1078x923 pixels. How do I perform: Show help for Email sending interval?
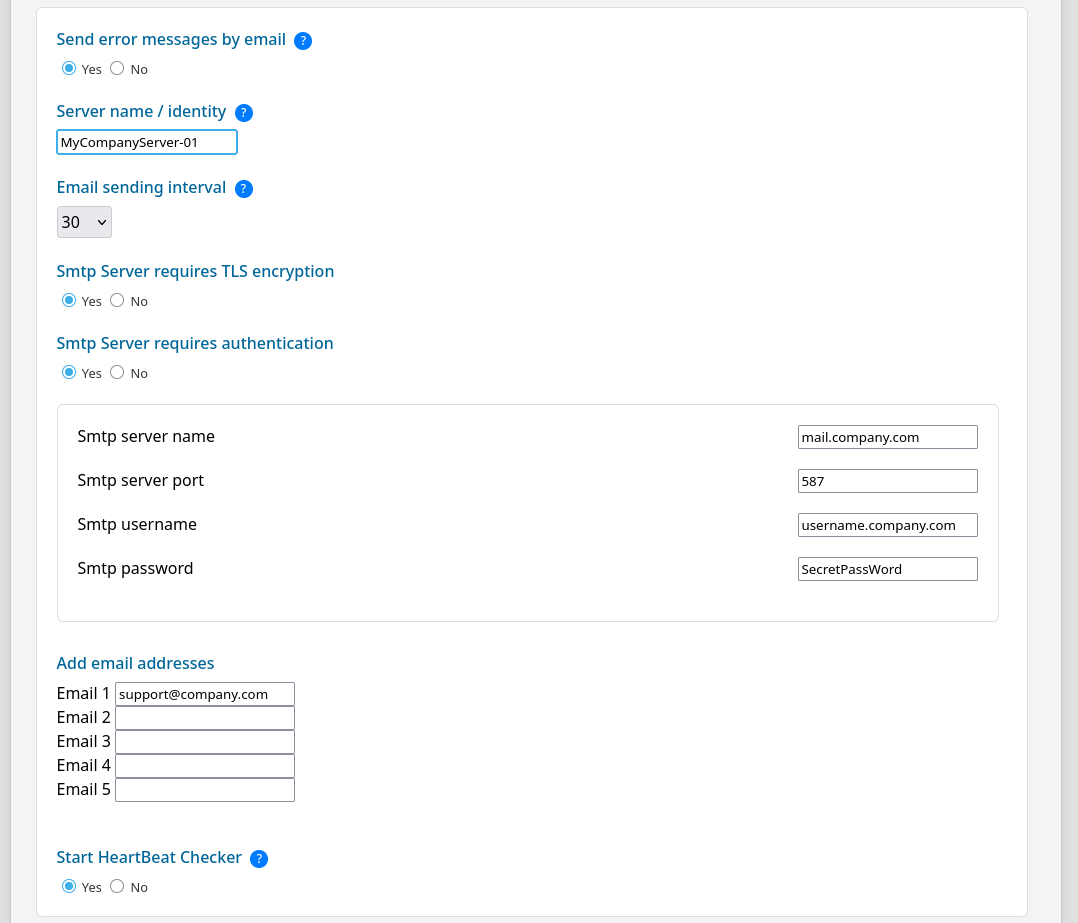(243, 189)
